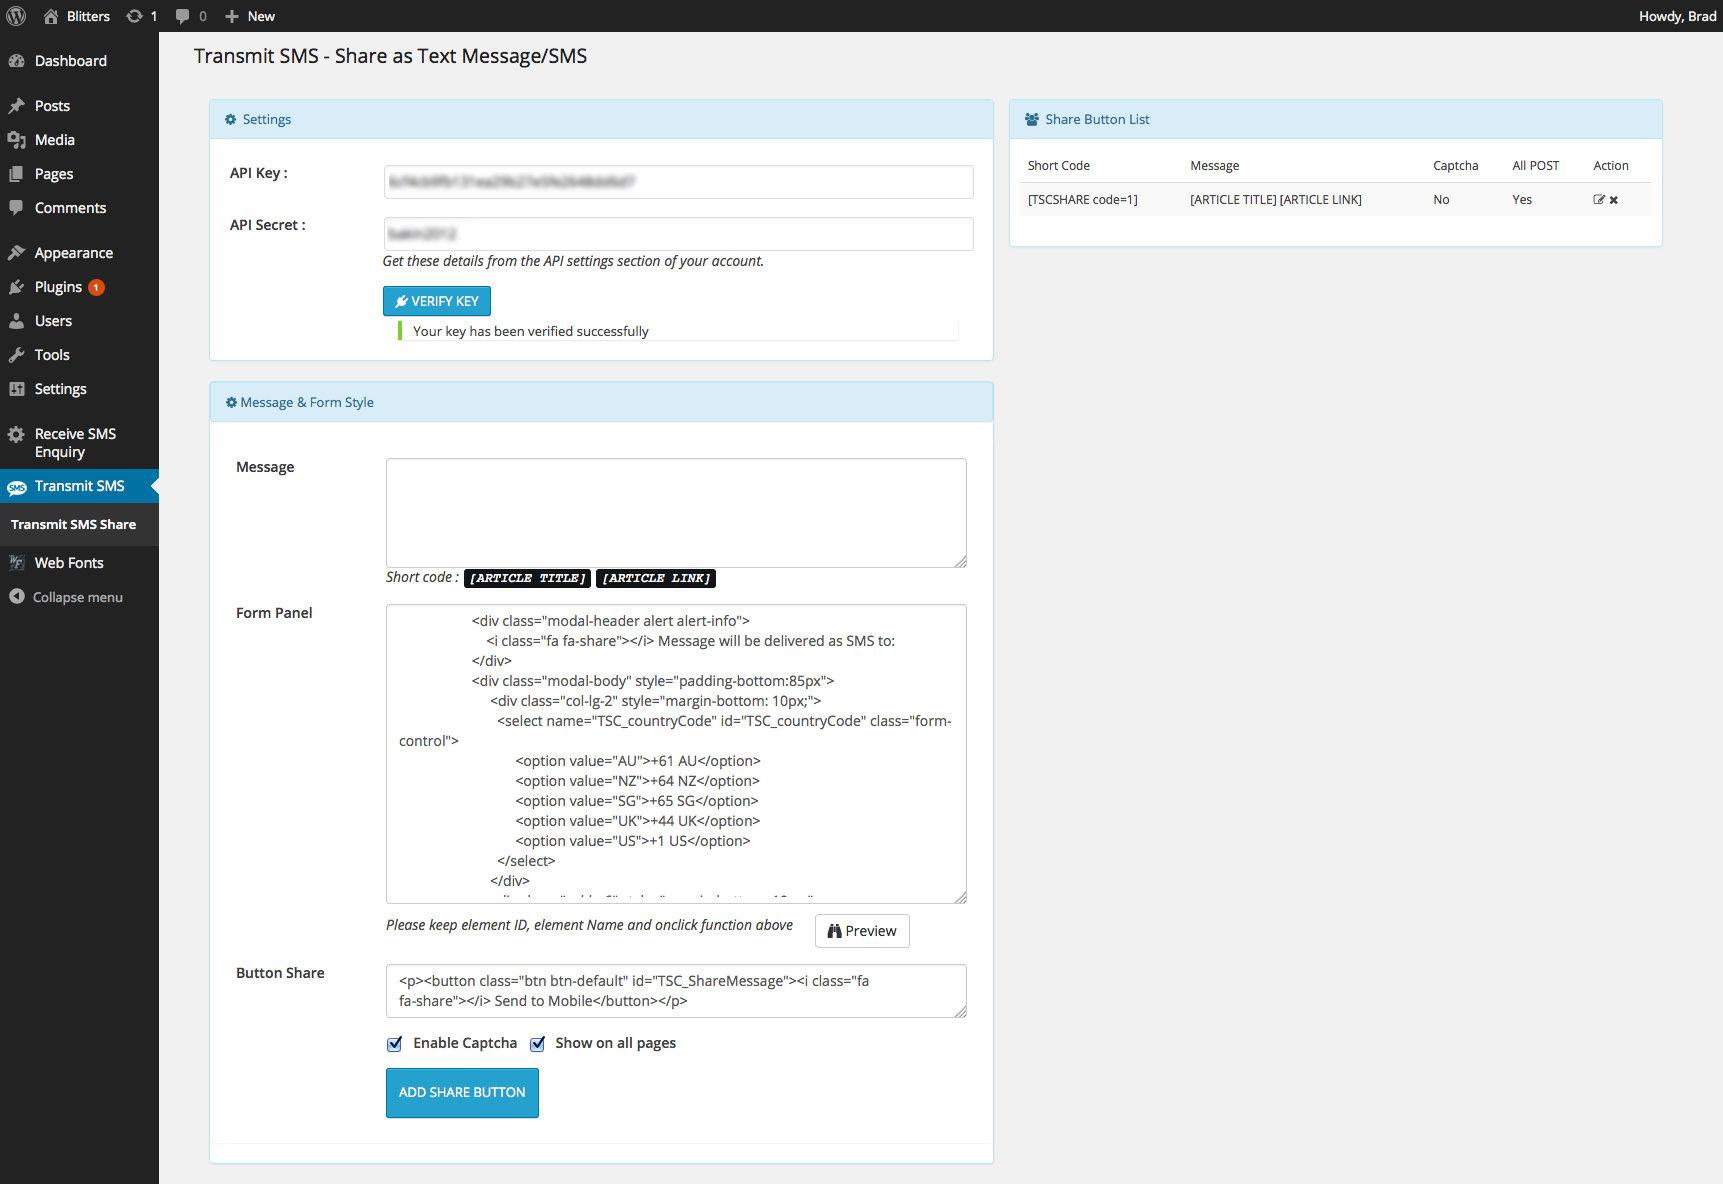The height and width of the screenshot is (1184, 1723).
Task: Insert the ARTICLE LINK short code
Action: [656, 578]
